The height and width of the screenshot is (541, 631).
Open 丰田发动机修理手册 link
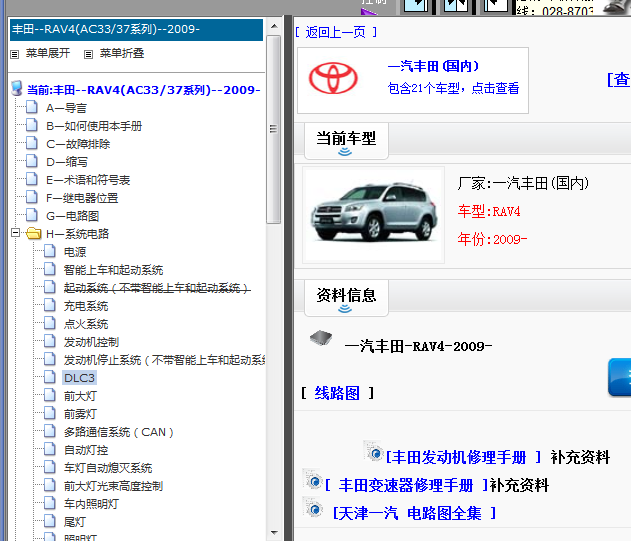[464, 457]
